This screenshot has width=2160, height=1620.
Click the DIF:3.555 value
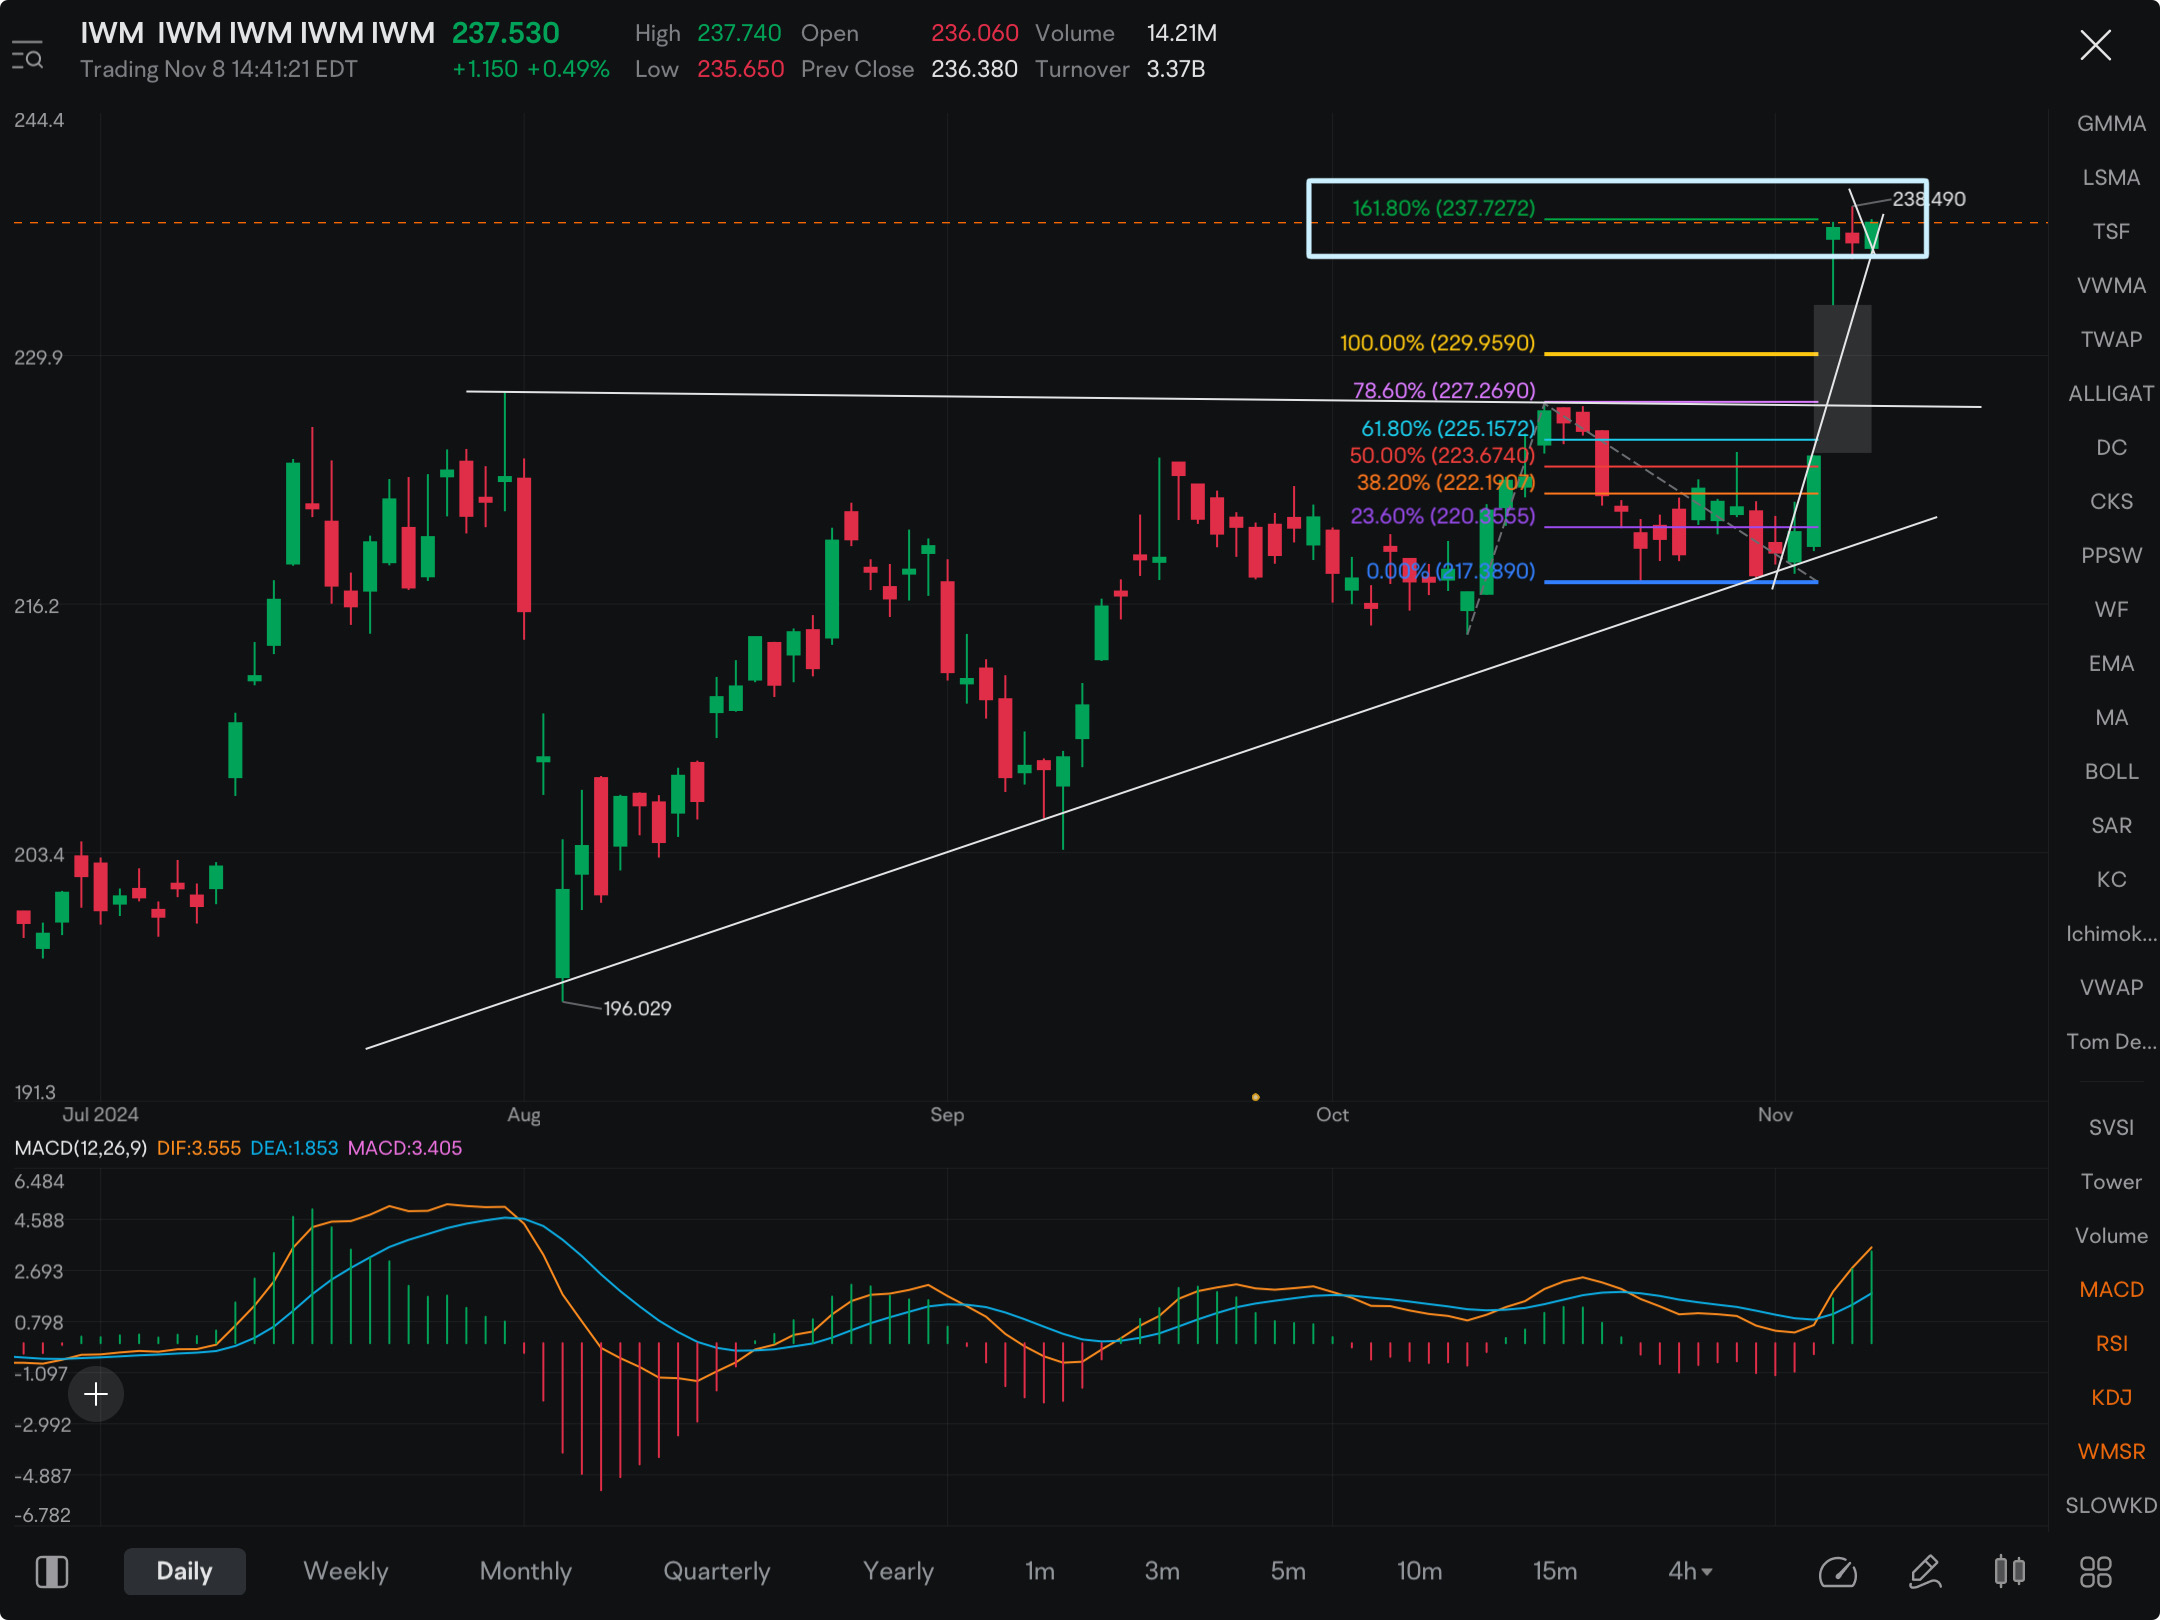[199, 1148]
